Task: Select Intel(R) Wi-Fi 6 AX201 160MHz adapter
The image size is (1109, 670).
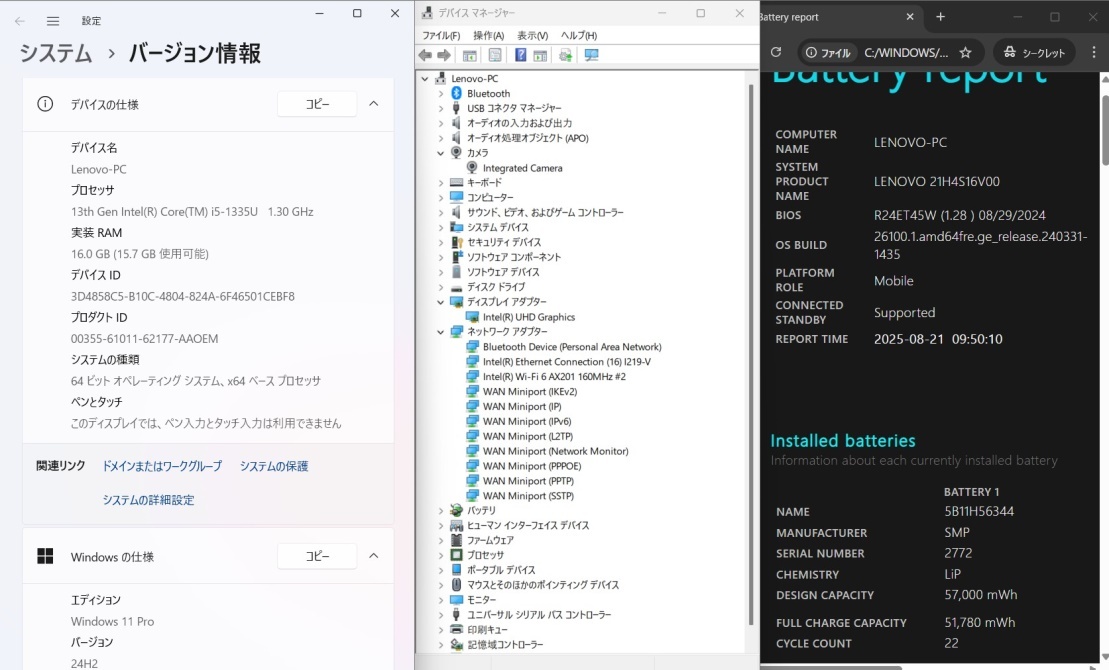Action: pyautogui.click(x=554, y=376)
